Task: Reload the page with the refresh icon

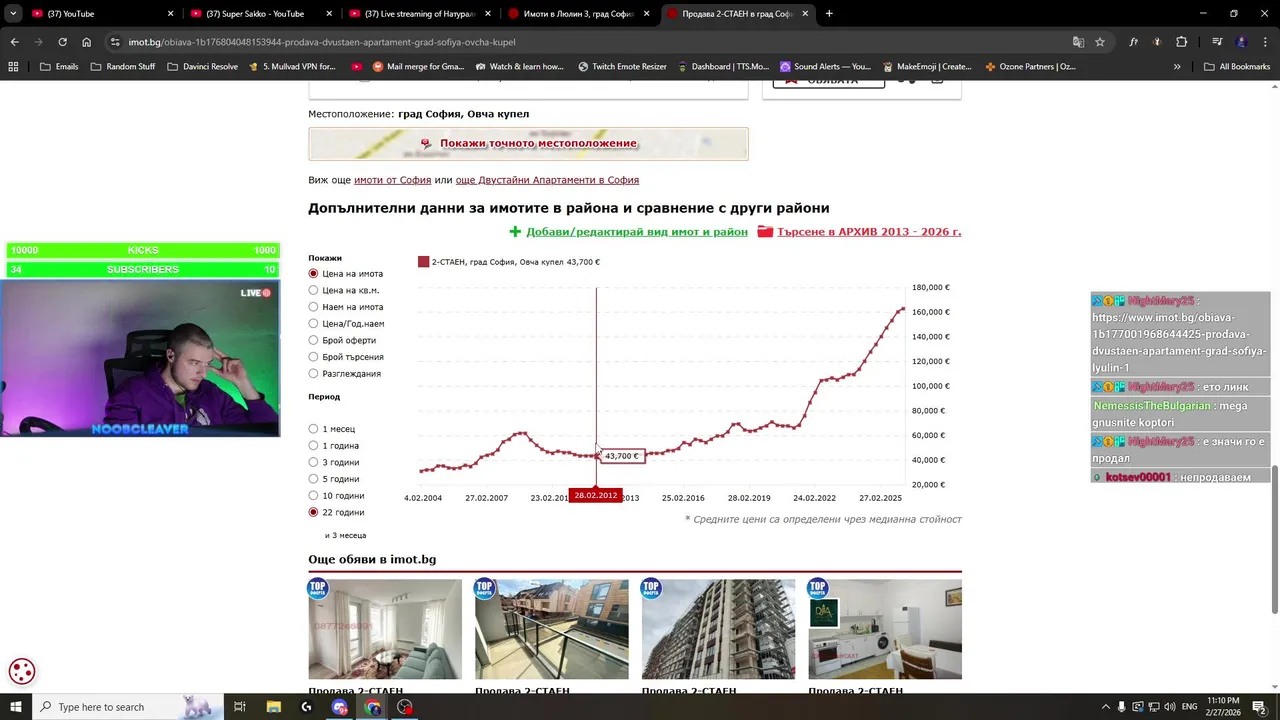Action: (62, 42)
